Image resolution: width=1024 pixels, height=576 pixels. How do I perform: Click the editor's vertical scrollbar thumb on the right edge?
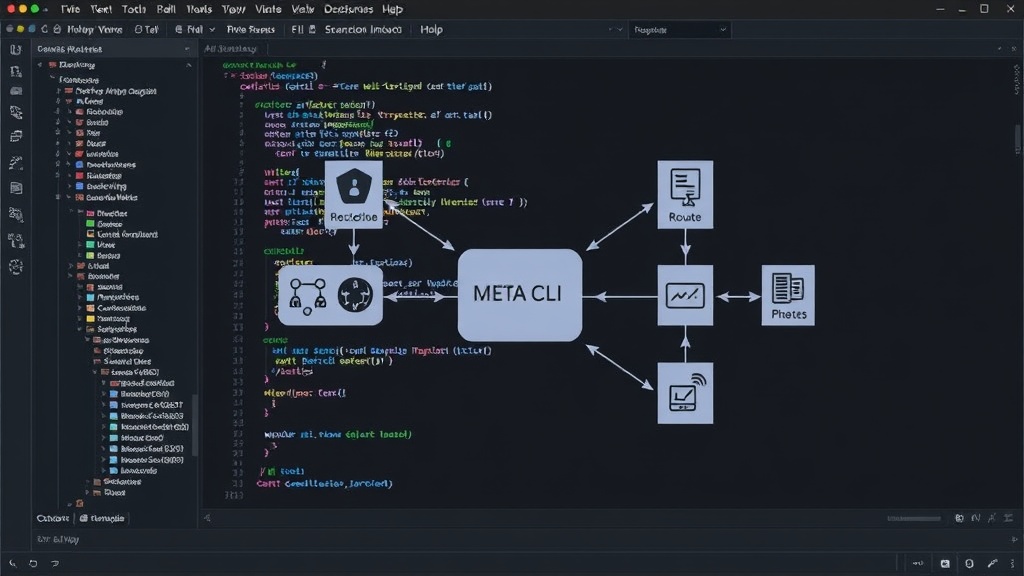tap(1017, 139)
